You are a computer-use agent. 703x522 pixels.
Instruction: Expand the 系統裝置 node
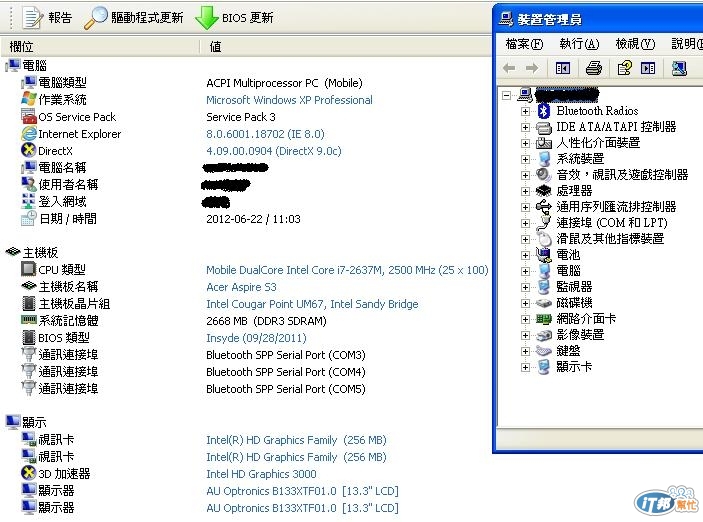pos(525,159)
